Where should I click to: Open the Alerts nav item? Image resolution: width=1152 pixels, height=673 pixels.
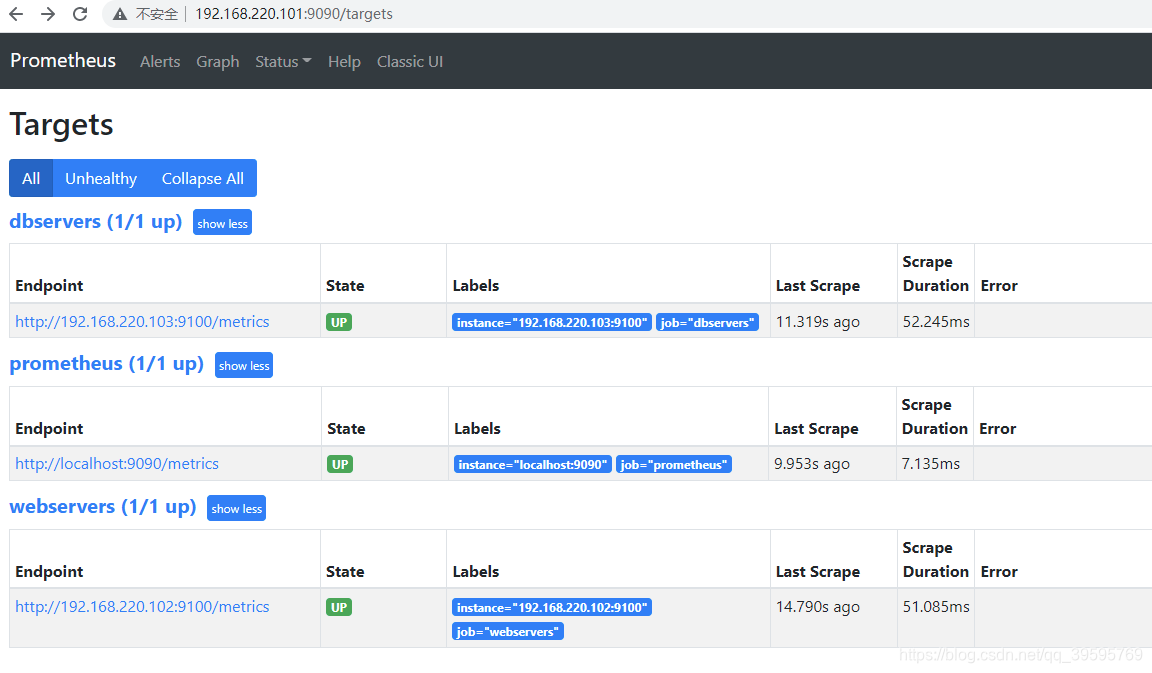click(160, 62)
